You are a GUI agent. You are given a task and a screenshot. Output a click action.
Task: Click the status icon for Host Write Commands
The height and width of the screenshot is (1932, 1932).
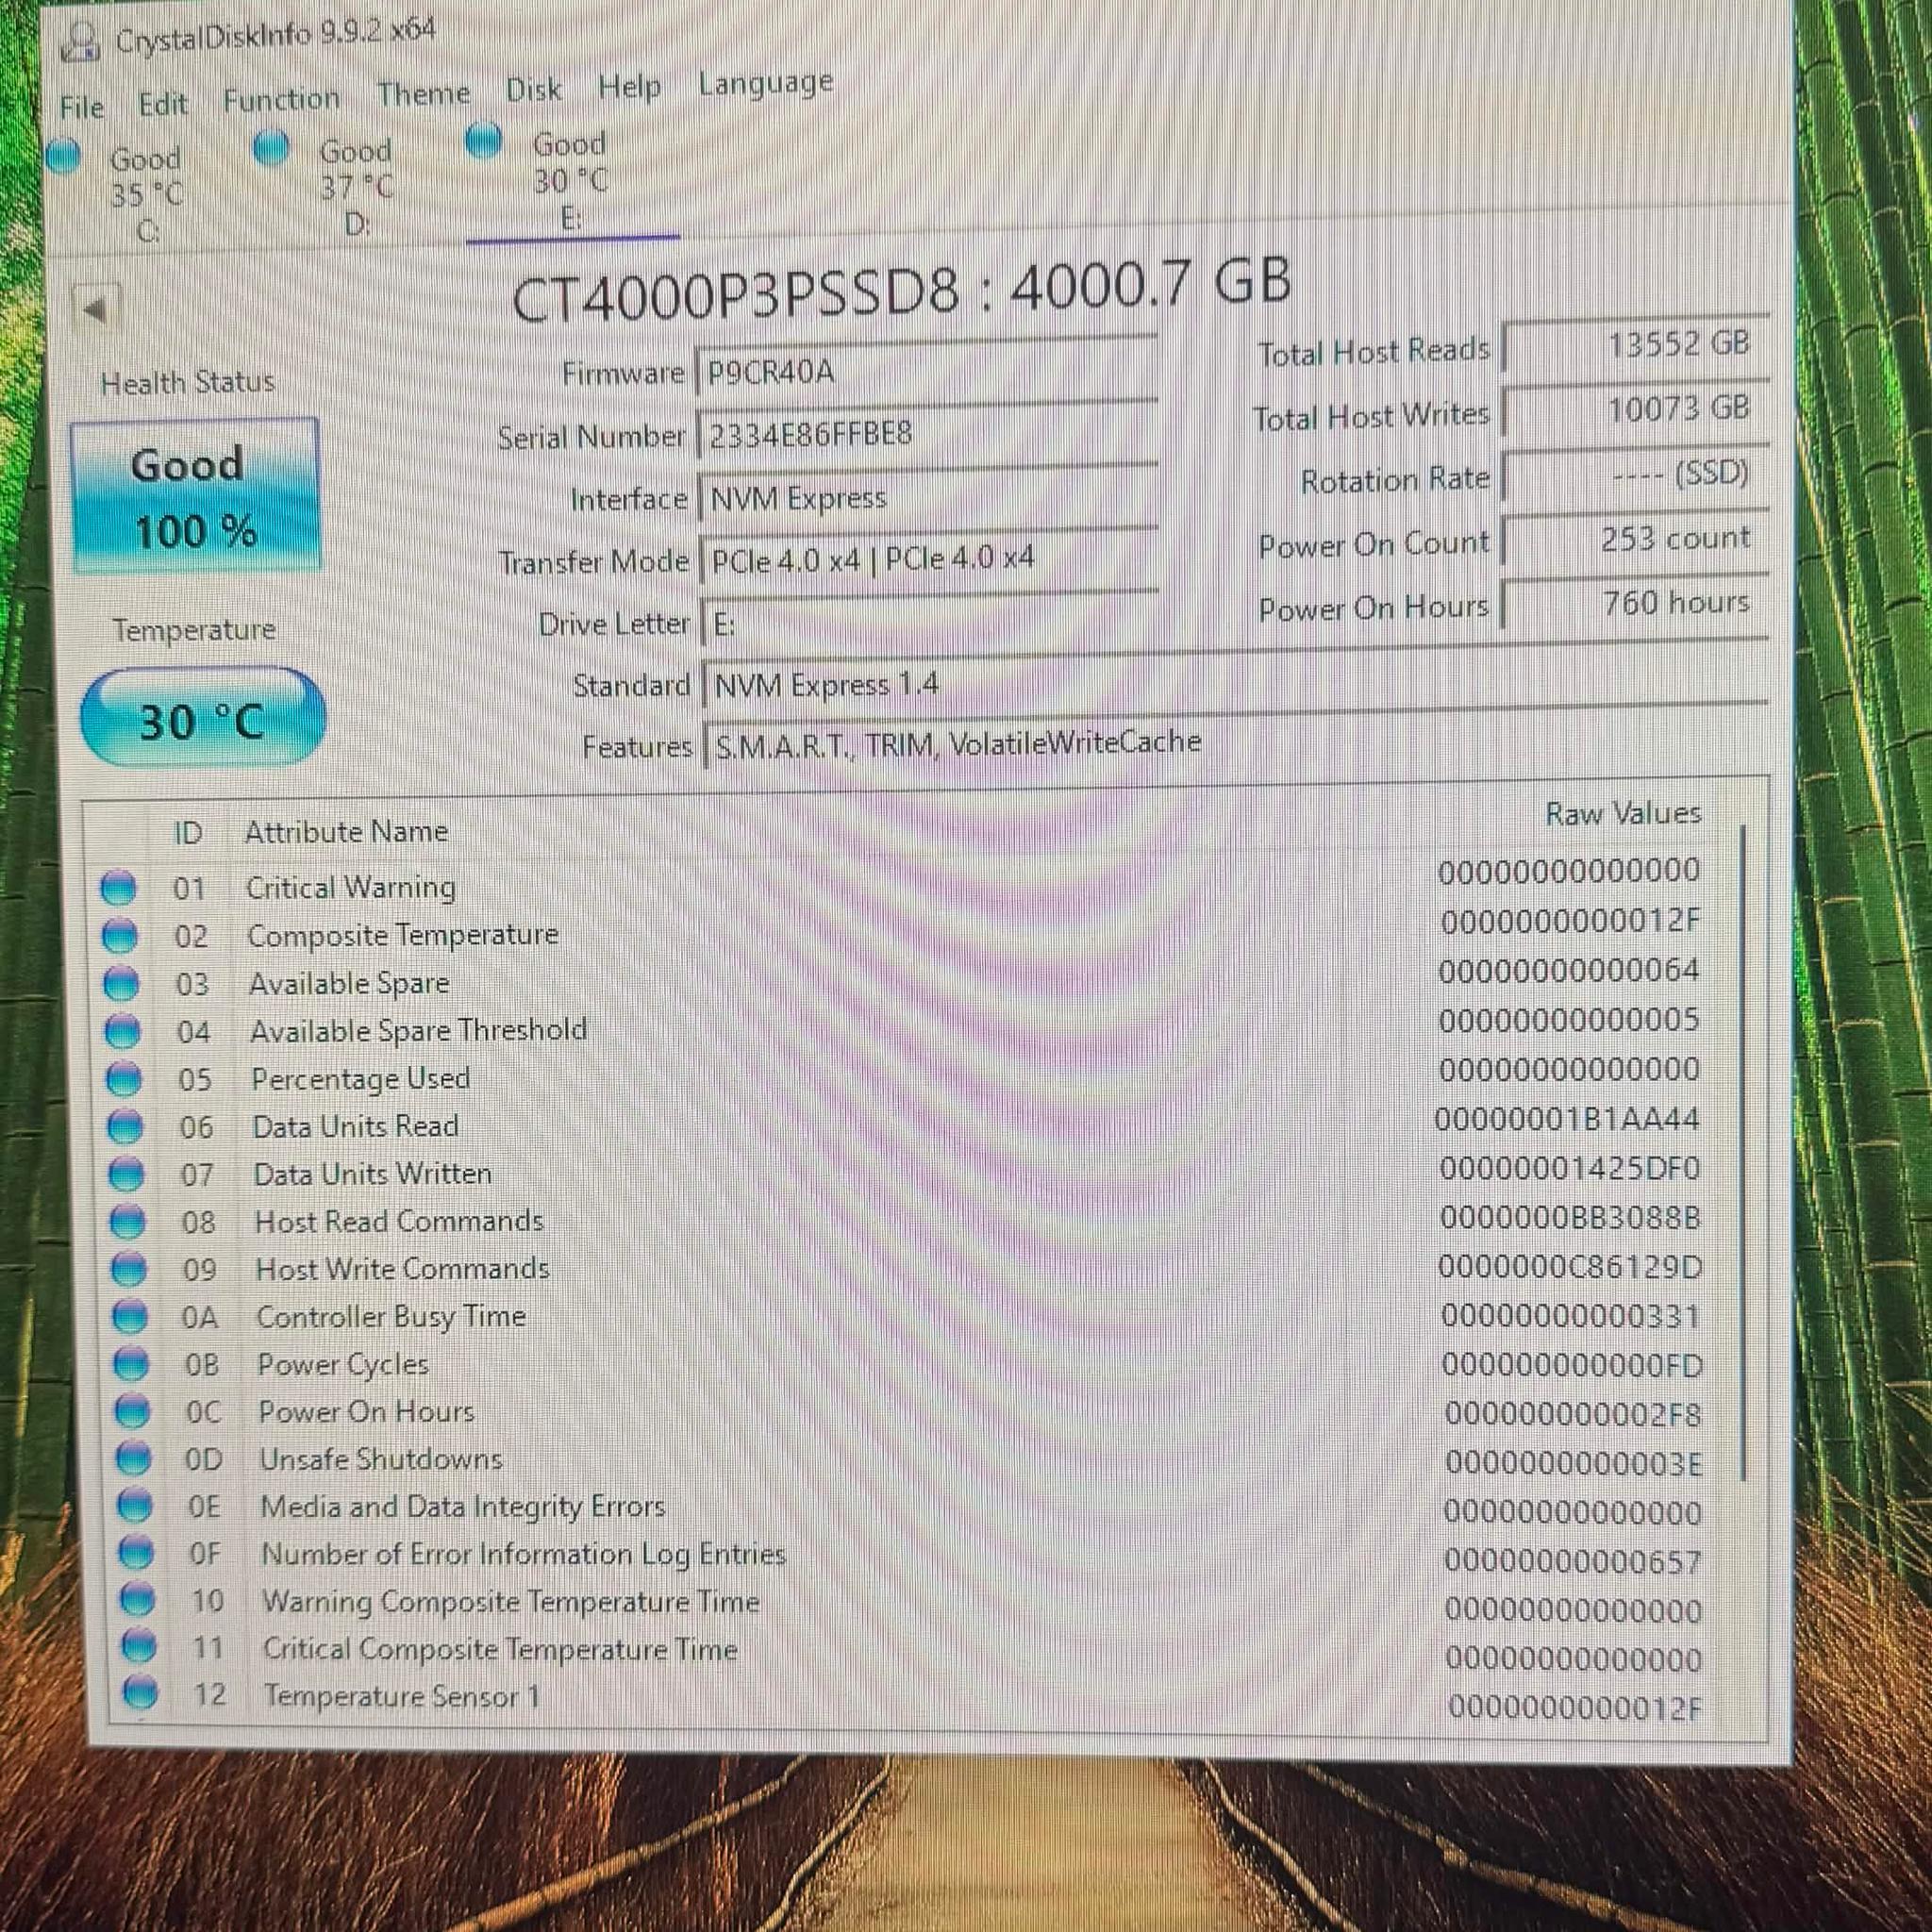pyautogui.click(x=128, y=1270)
